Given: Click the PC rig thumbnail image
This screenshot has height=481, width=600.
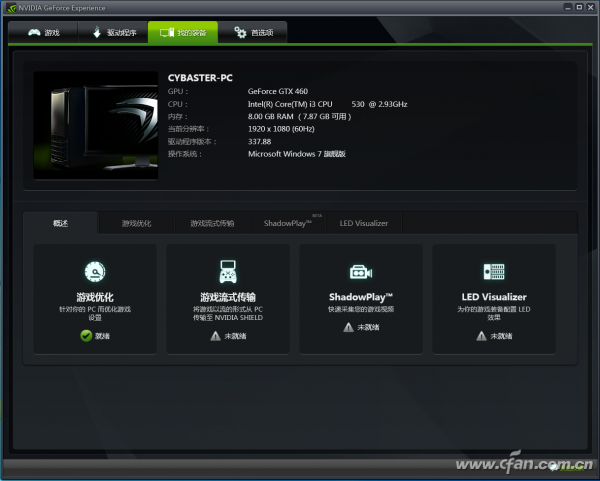Looking at the screenshot, I should (96, 125).
